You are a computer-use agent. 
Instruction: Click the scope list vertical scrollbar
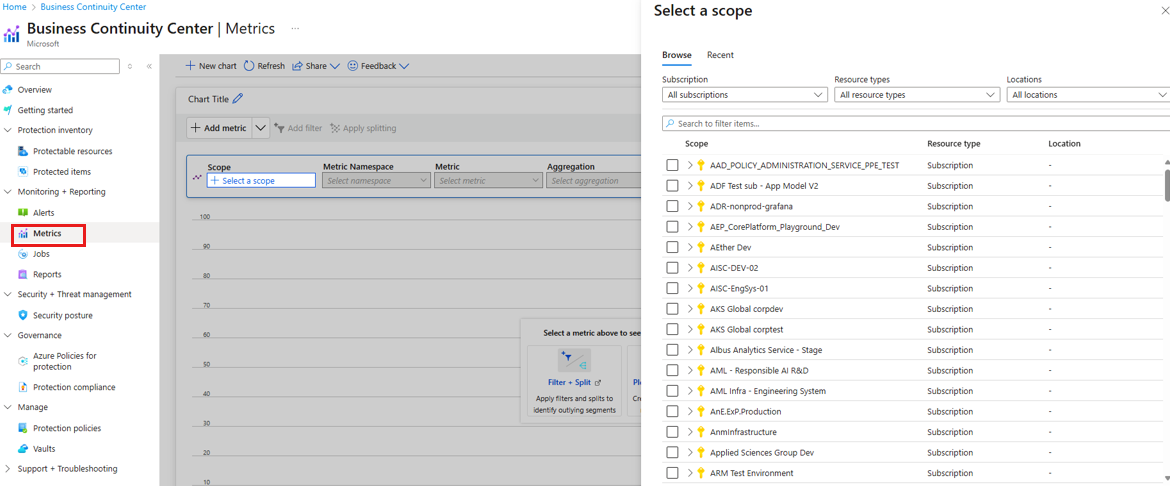[x=1165, y=183]
